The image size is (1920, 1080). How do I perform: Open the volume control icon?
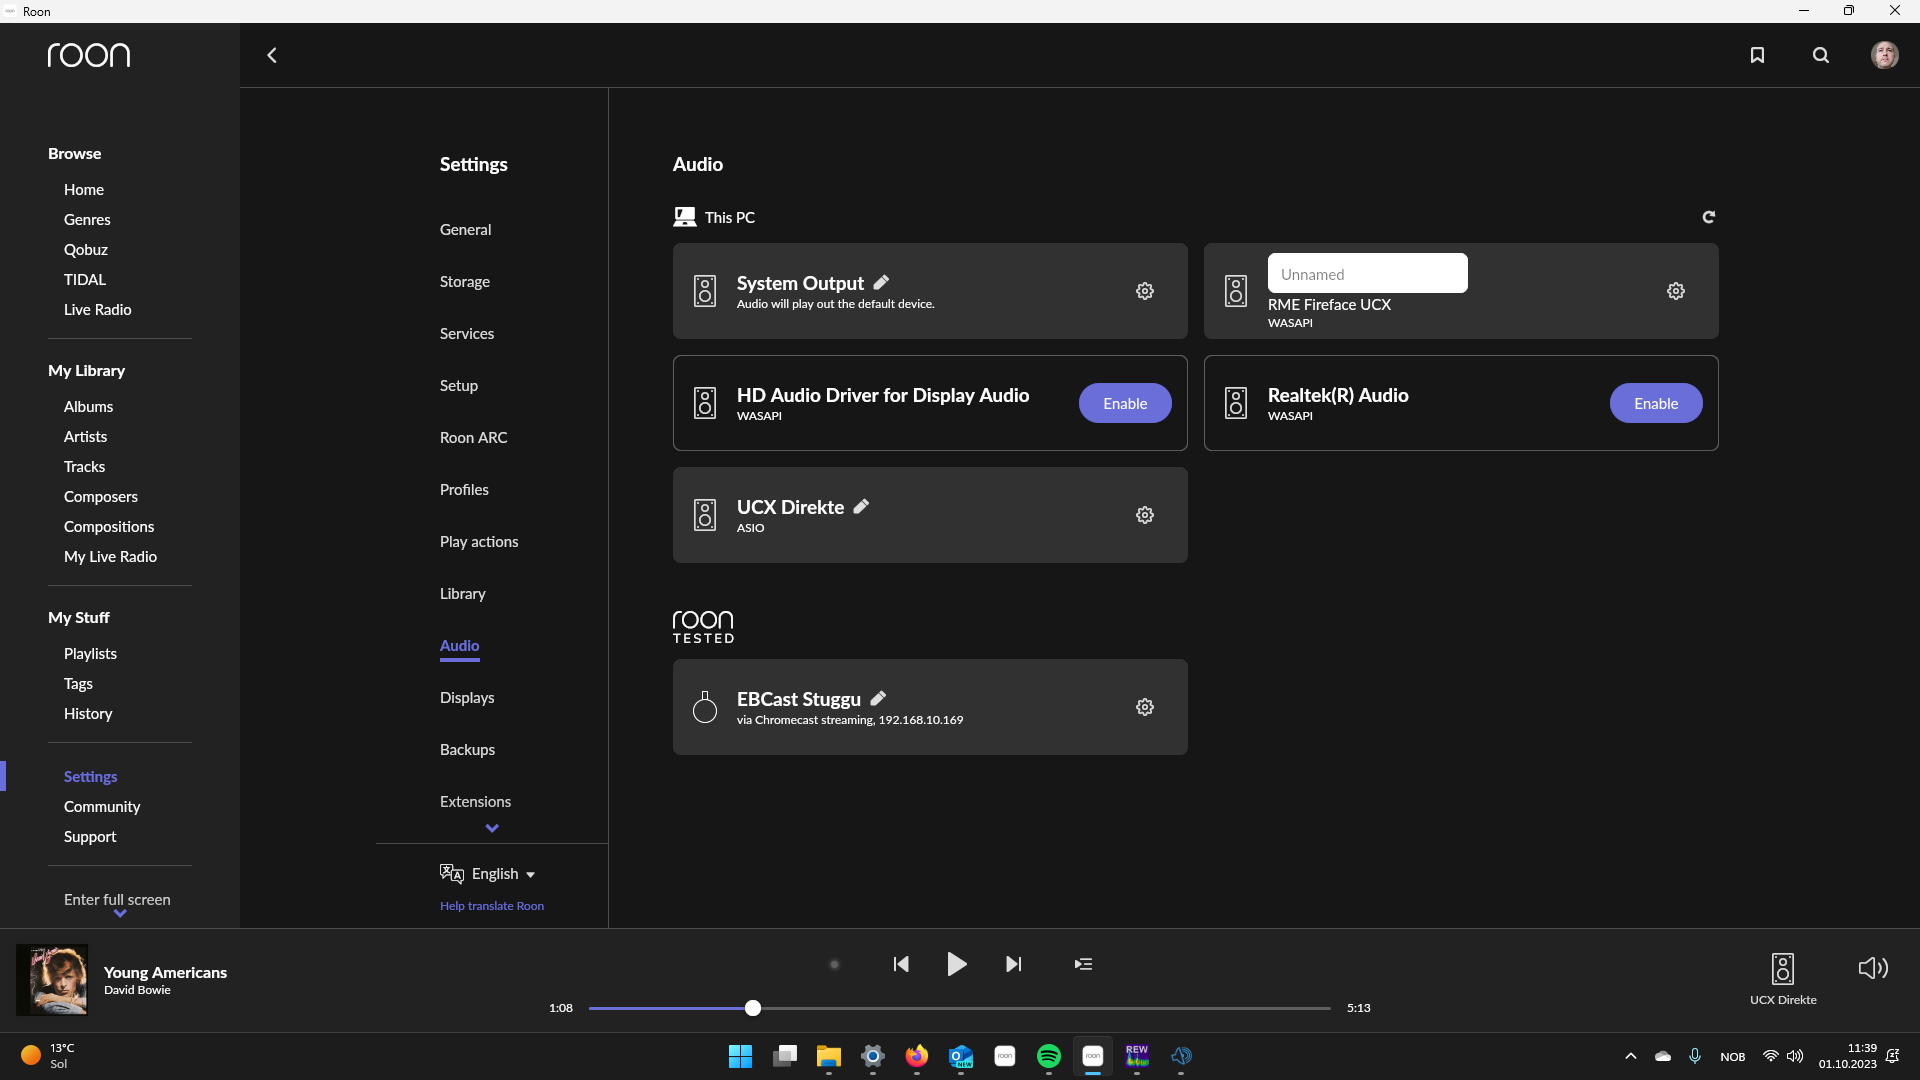pos(1873,967)
